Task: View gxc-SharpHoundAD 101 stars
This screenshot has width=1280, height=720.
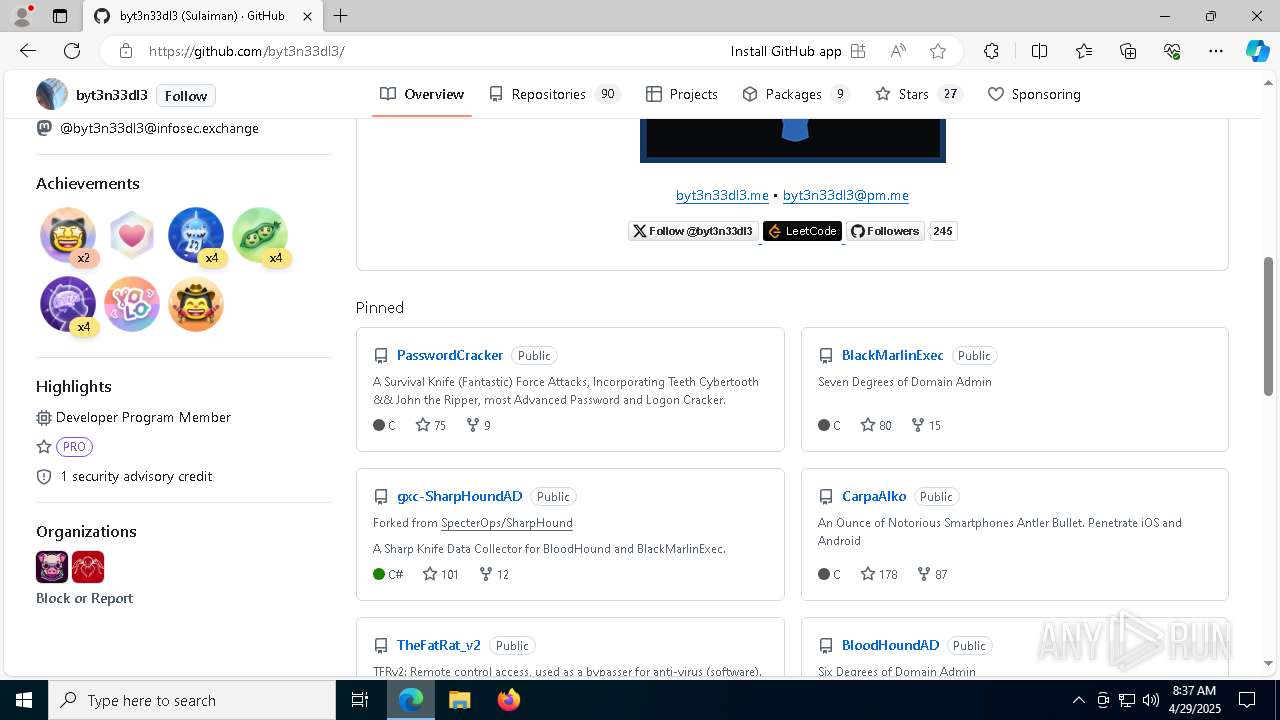Action: (x=440, y=574)
